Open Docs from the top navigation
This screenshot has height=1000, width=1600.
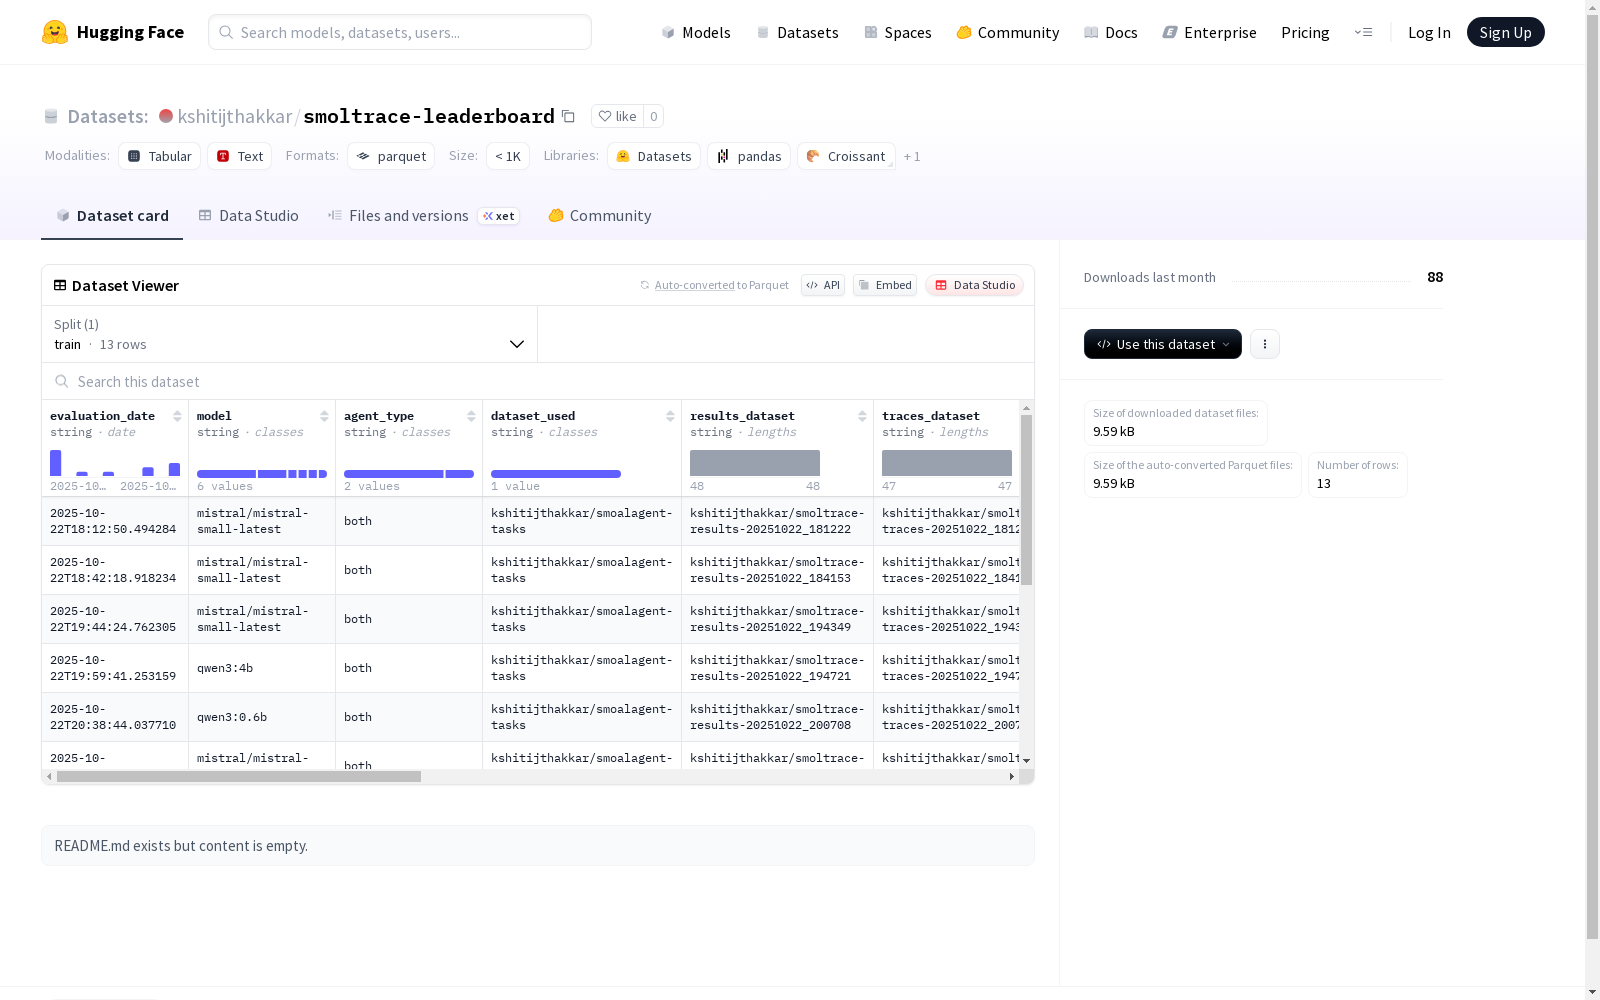pos(1111,32)
